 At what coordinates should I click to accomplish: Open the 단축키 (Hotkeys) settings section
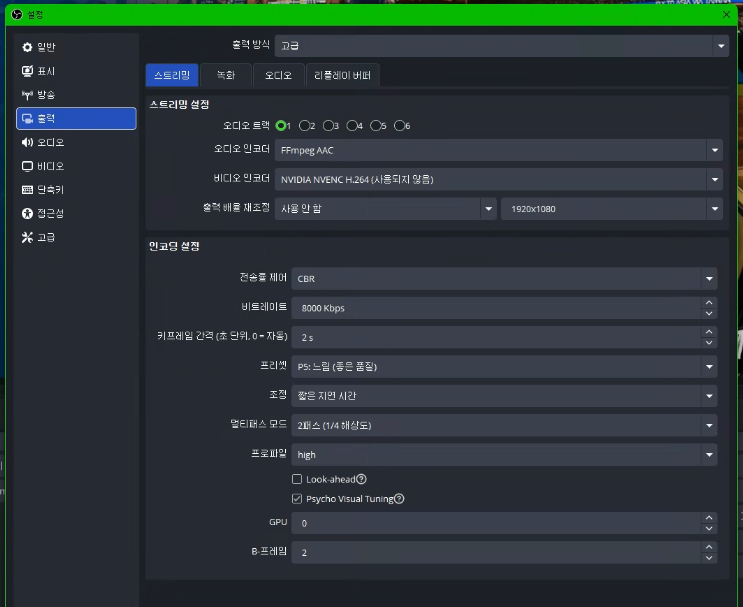pos(50,190)
